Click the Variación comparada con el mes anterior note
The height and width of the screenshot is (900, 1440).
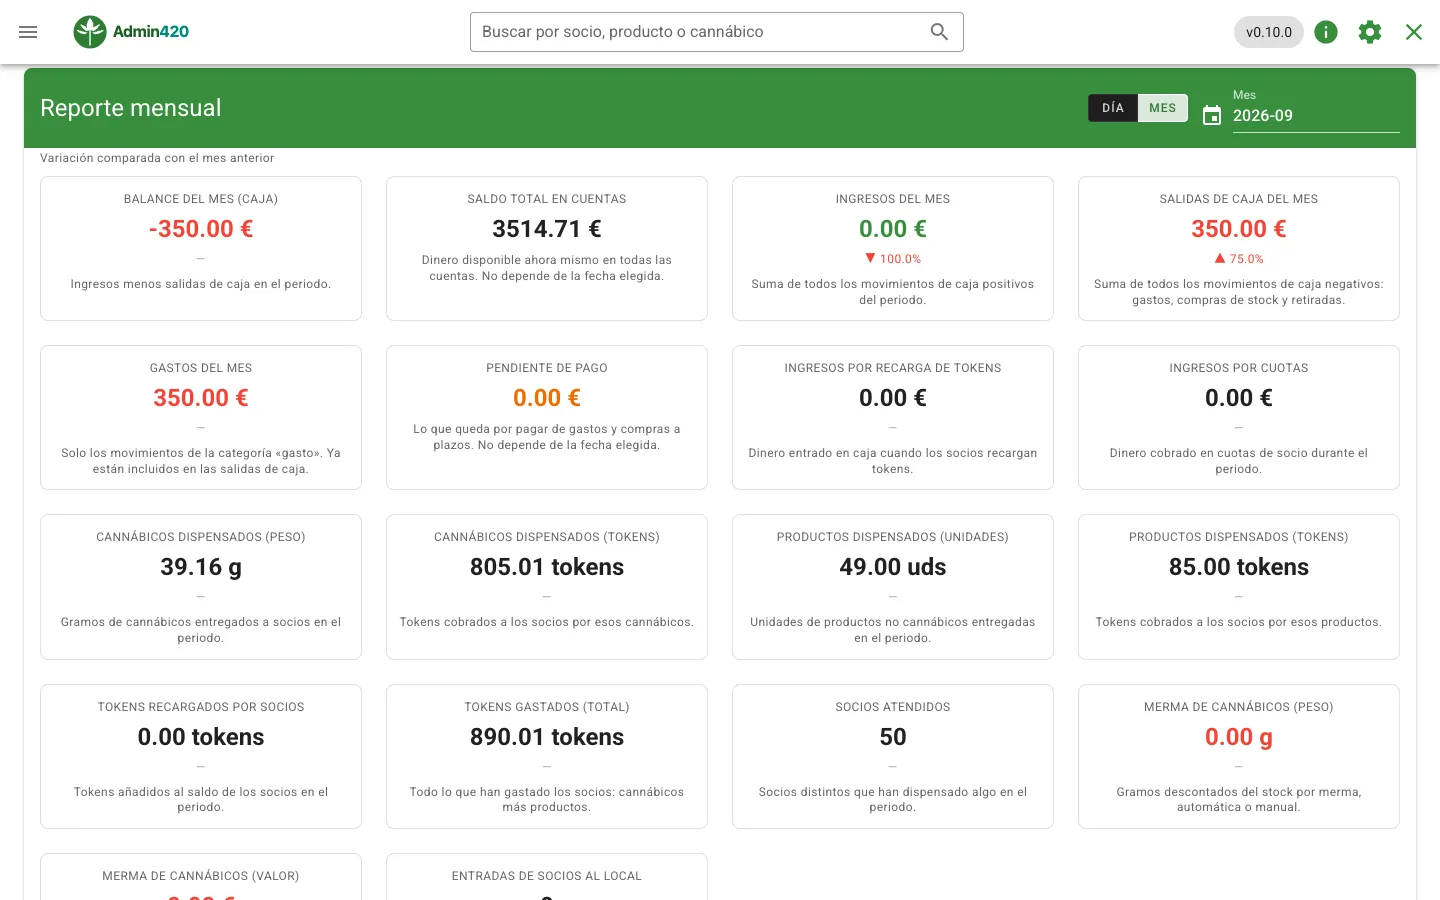[157, 158]
